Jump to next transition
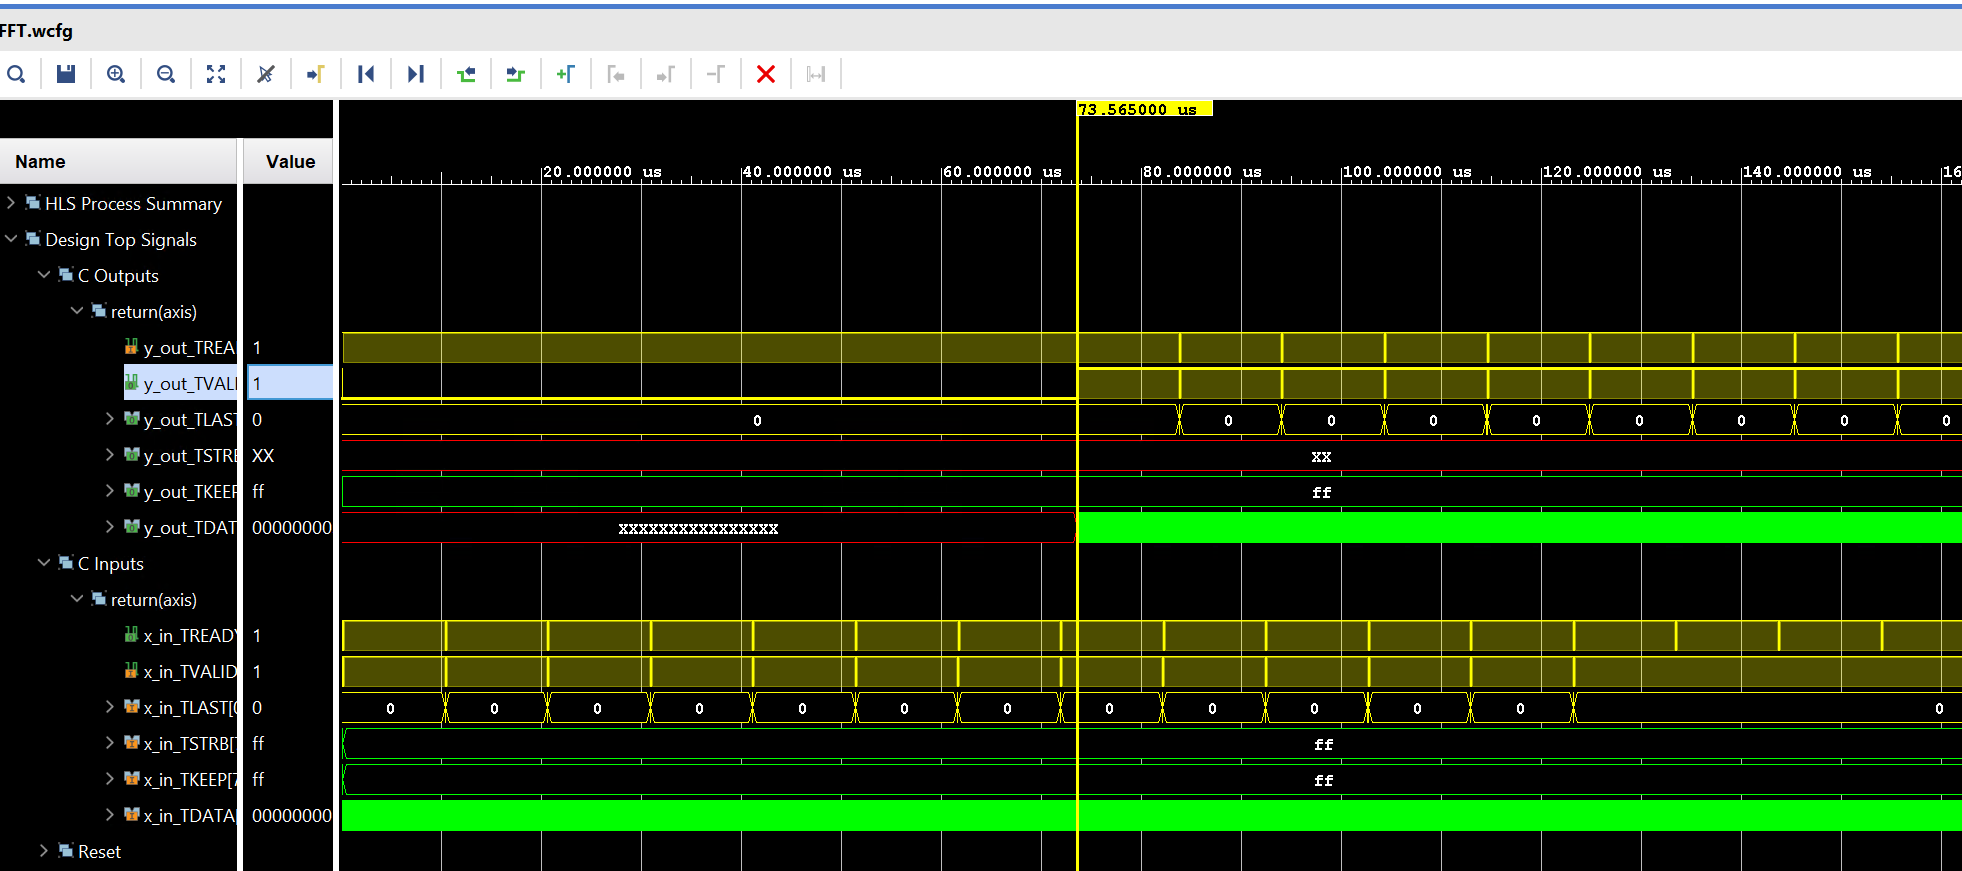 [x=516, y=74]
